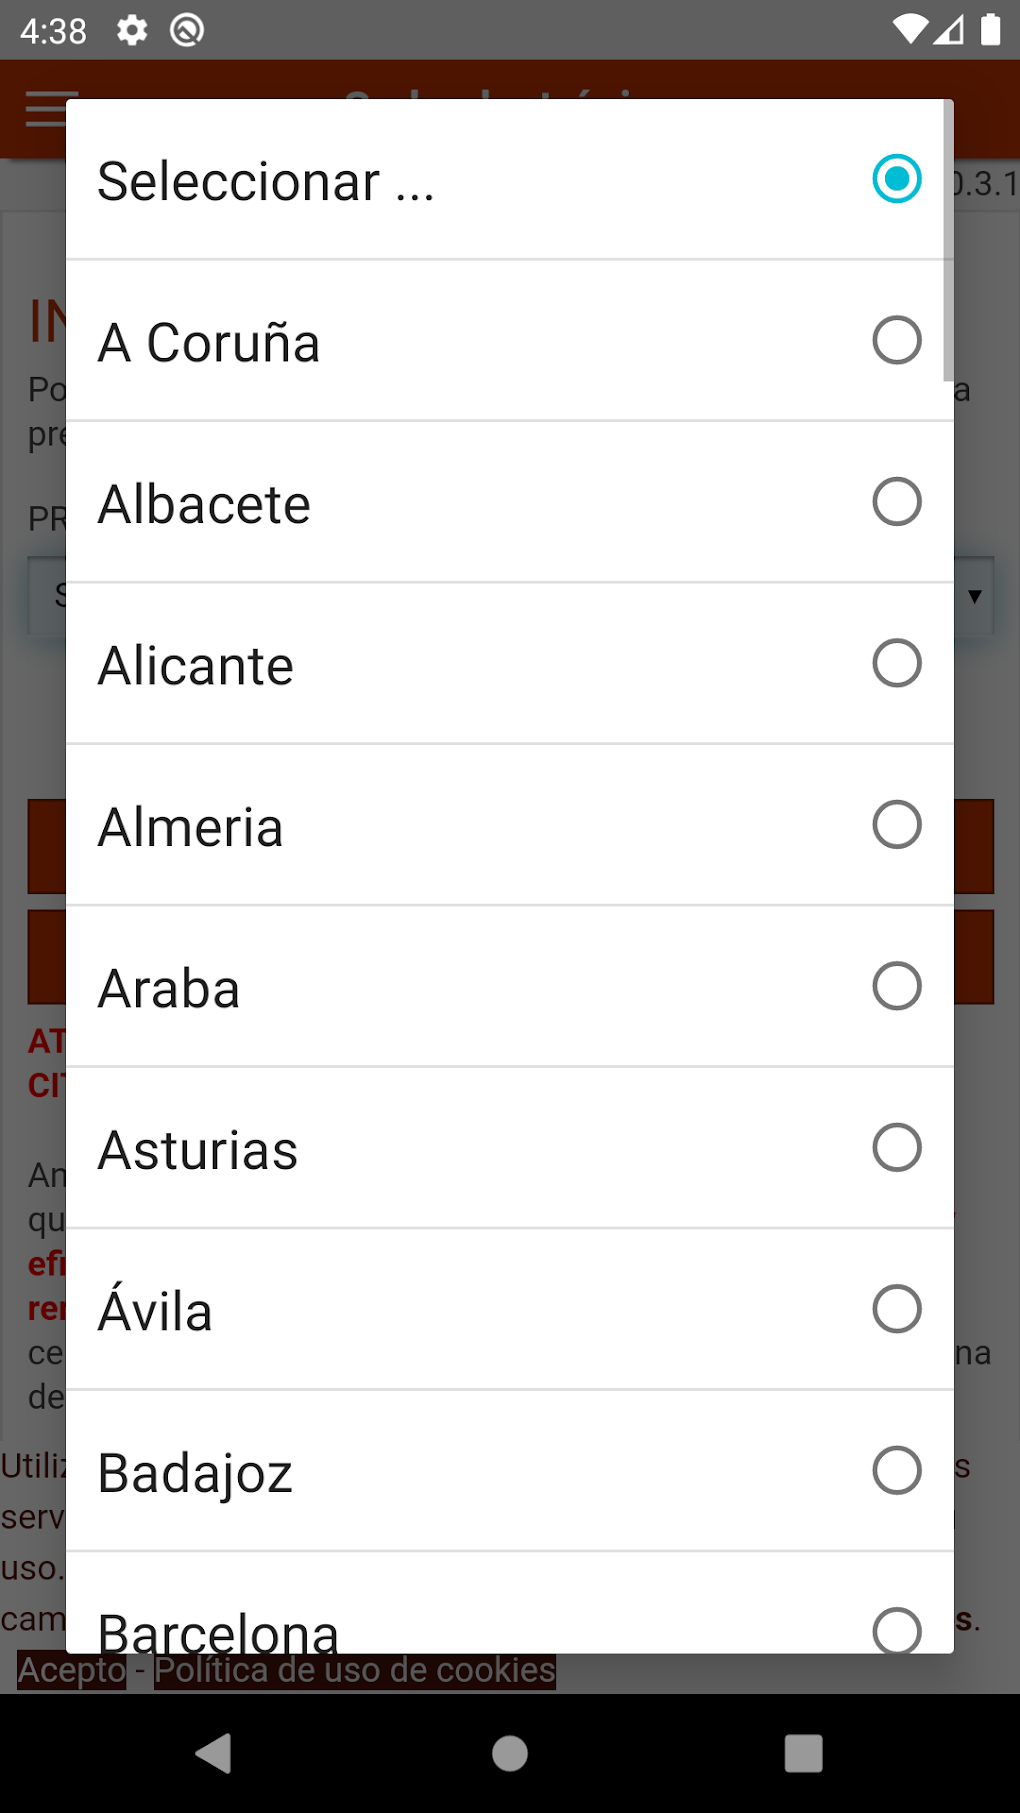The image size is (1020, 1813).
Task: Choose the Albacete radio button
Action: pos(896,502)
